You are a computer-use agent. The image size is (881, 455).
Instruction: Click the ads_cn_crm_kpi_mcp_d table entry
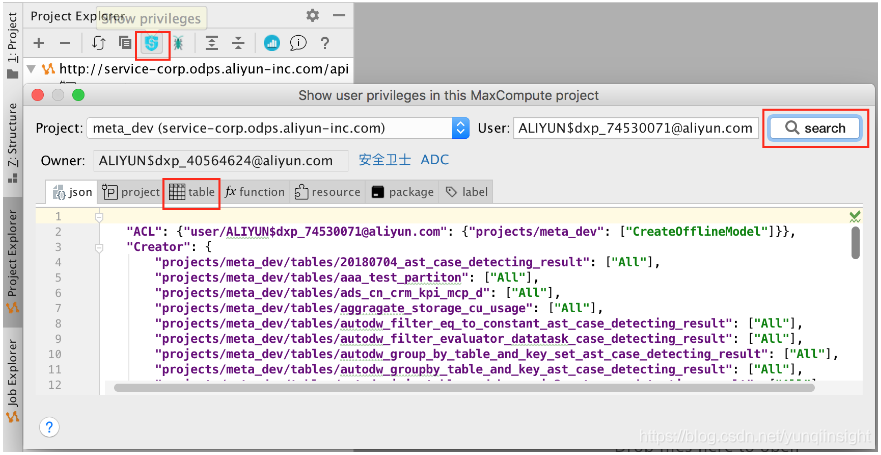point(323,293)
